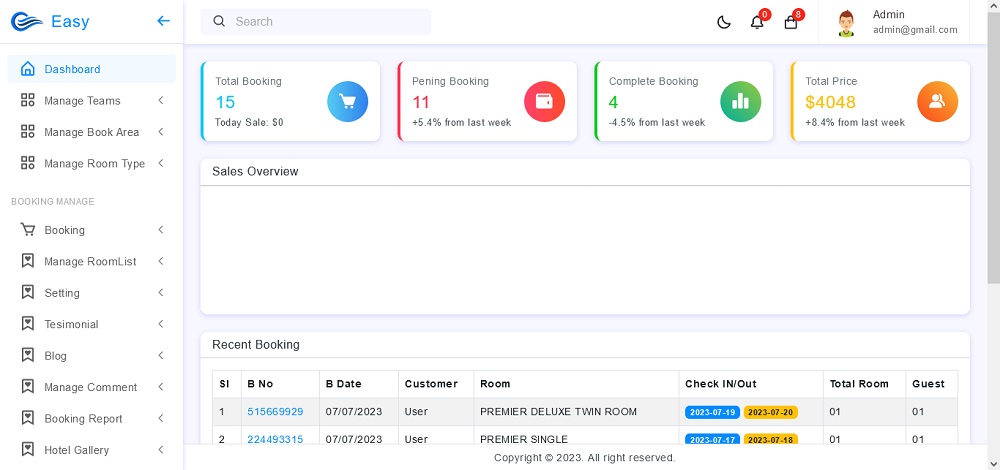Open the shopping bag cart icon
Image resolution: width=1000 pixels, height=470 pixels.
tap(791, 22)
